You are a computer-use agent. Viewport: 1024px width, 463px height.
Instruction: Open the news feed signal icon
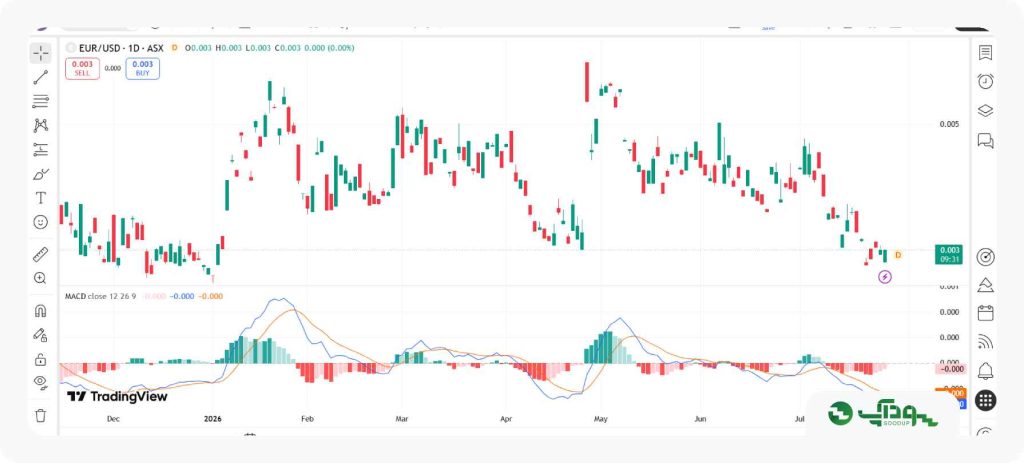point(985,342)
